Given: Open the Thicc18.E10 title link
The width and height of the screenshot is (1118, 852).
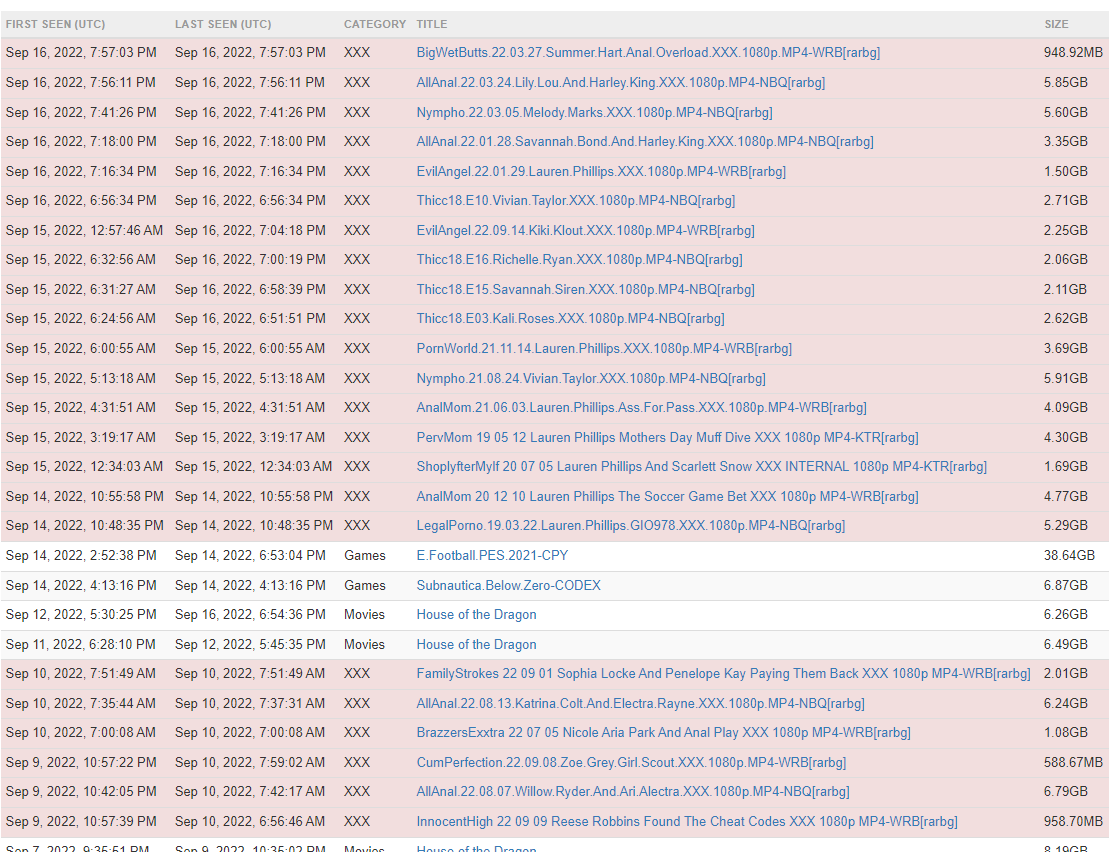Looking at the screenshot, I should pos(575,201).
